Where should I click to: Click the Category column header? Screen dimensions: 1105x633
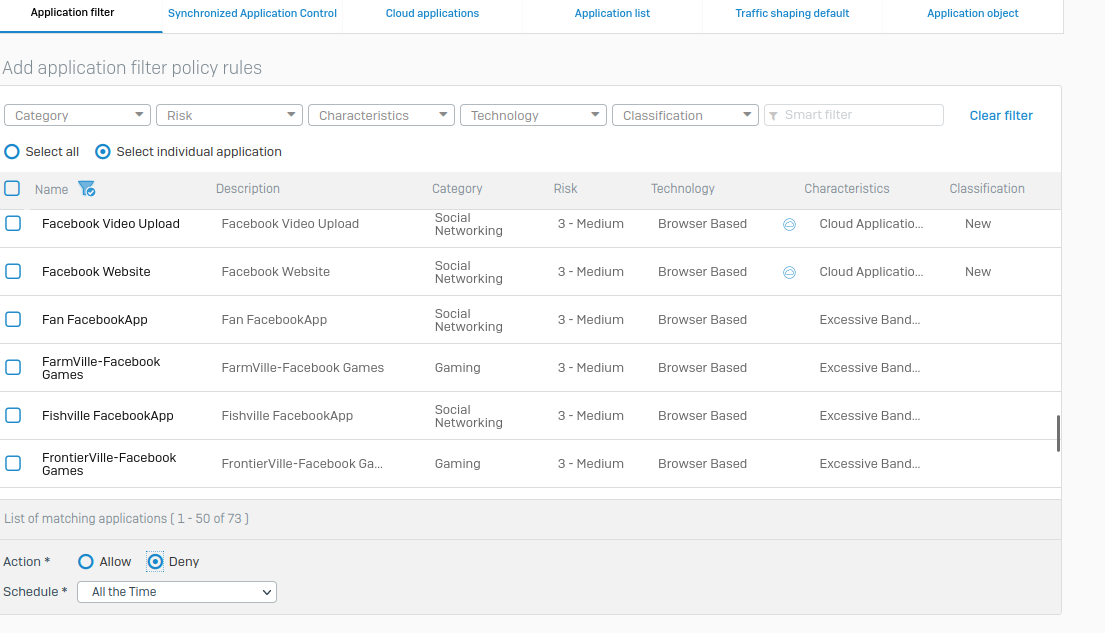457,189
